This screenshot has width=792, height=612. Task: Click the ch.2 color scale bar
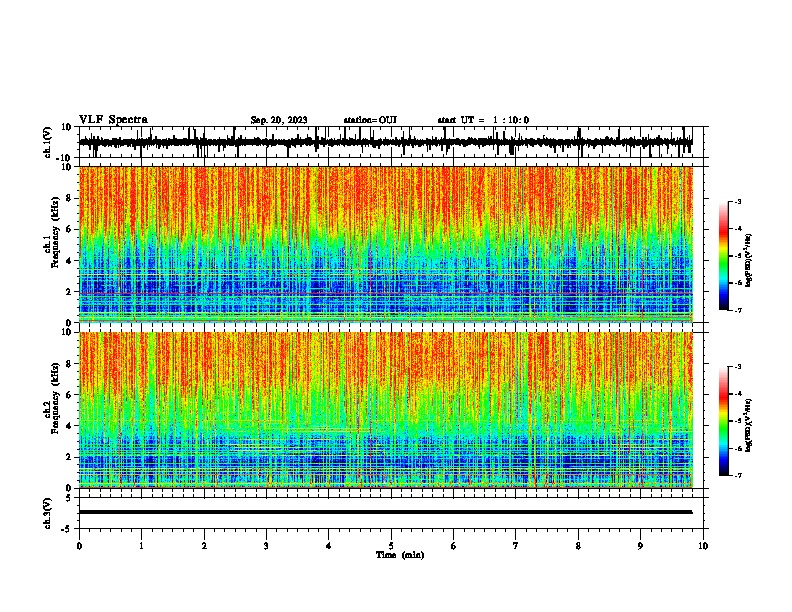[723, 421]
